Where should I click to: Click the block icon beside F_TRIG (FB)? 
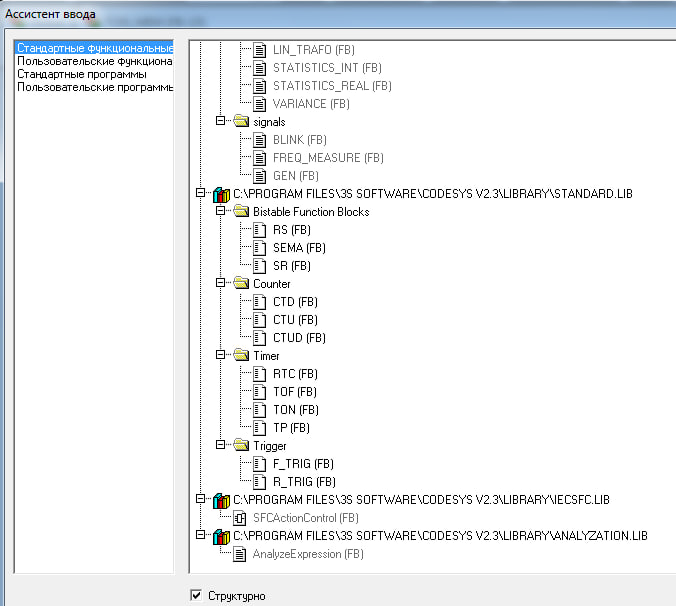pyautogui.click(x=260, y=464)
